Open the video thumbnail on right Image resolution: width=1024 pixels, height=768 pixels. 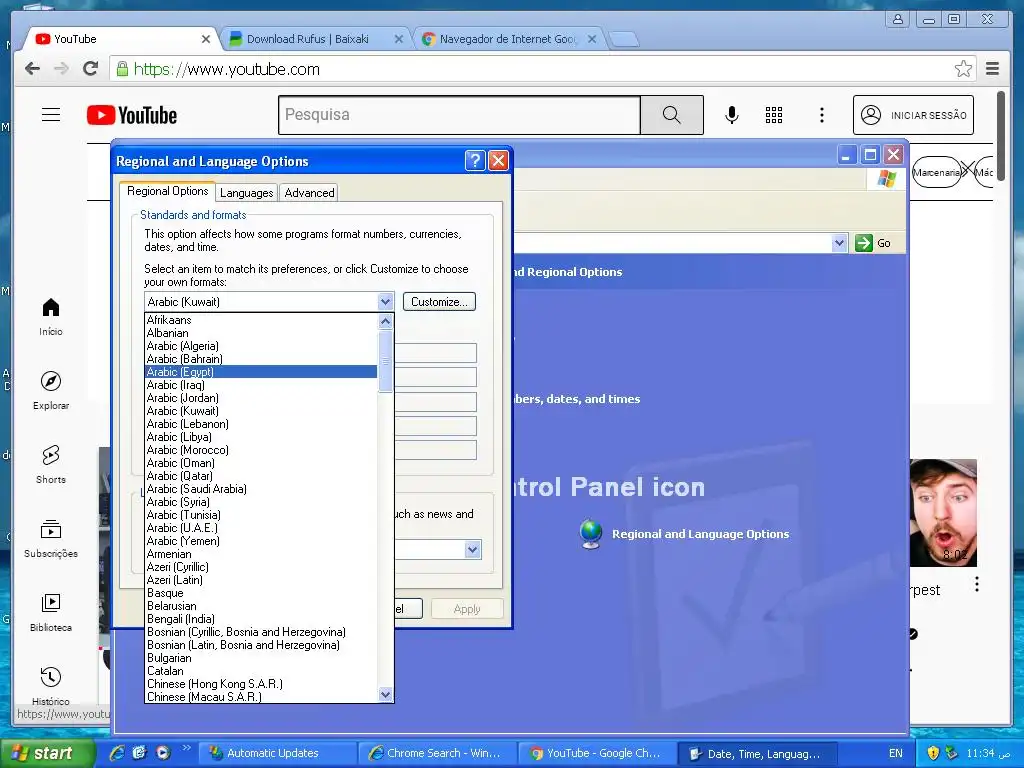point(943,513)
